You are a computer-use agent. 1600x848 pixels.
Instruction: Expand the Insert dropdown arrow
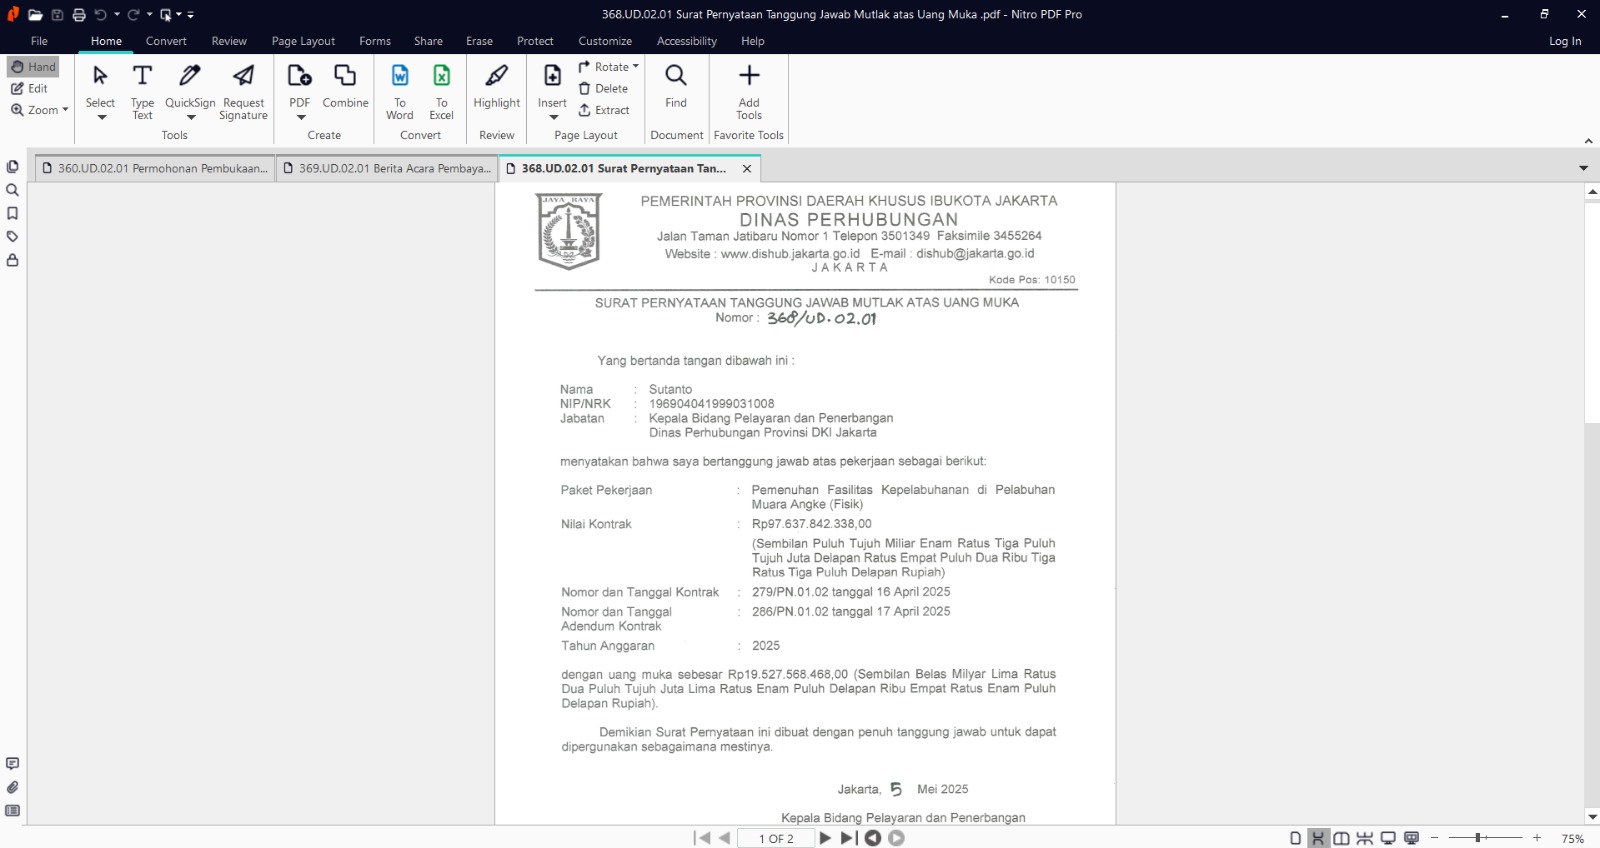(554, 117)
